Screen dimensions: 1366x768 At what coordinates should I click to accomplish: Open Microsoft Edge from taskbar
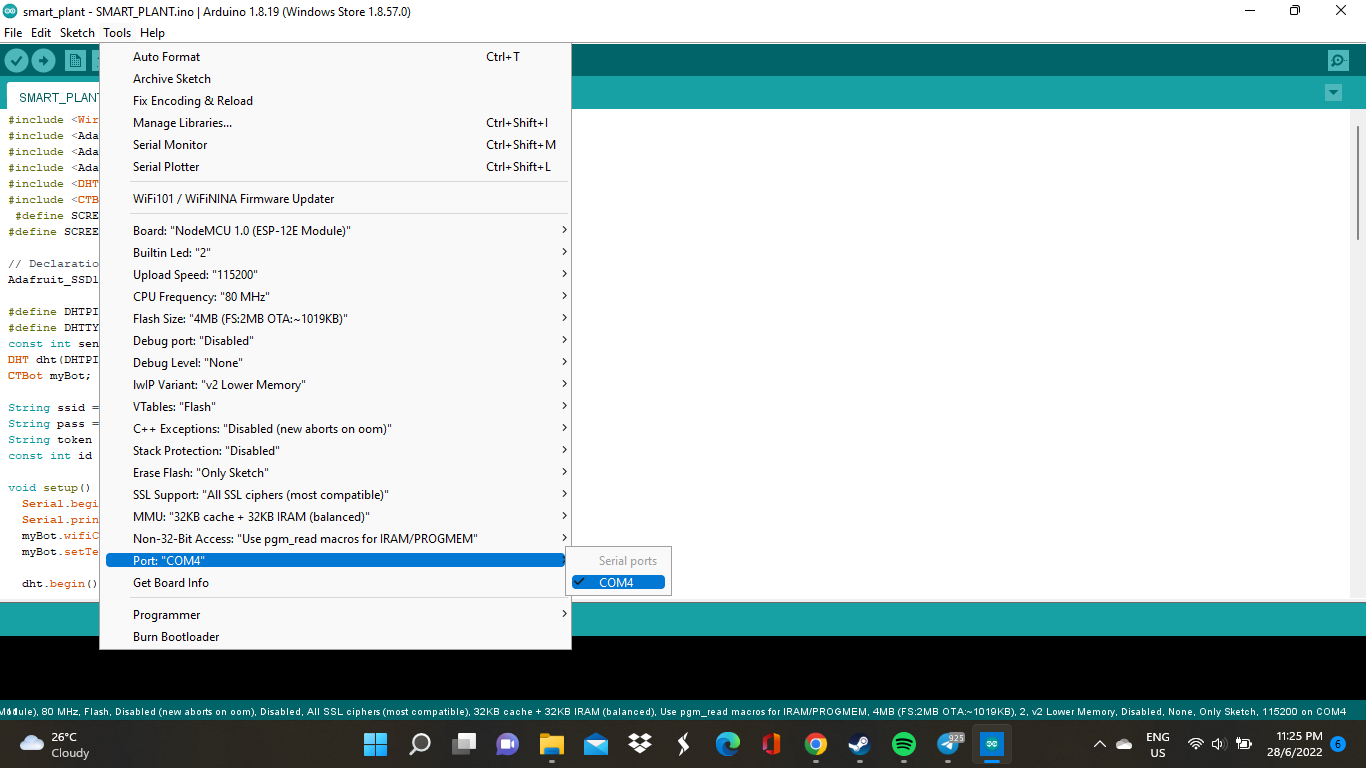click(x=728, y=744)
